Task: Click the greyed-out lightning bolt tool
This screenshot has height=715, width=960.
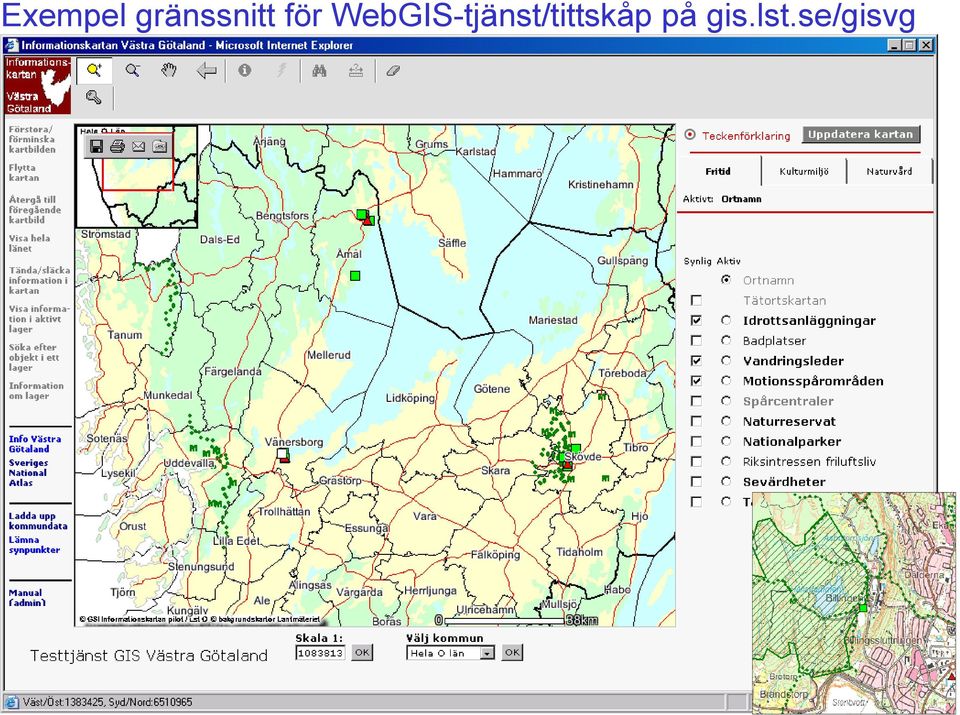Action: 282,70
